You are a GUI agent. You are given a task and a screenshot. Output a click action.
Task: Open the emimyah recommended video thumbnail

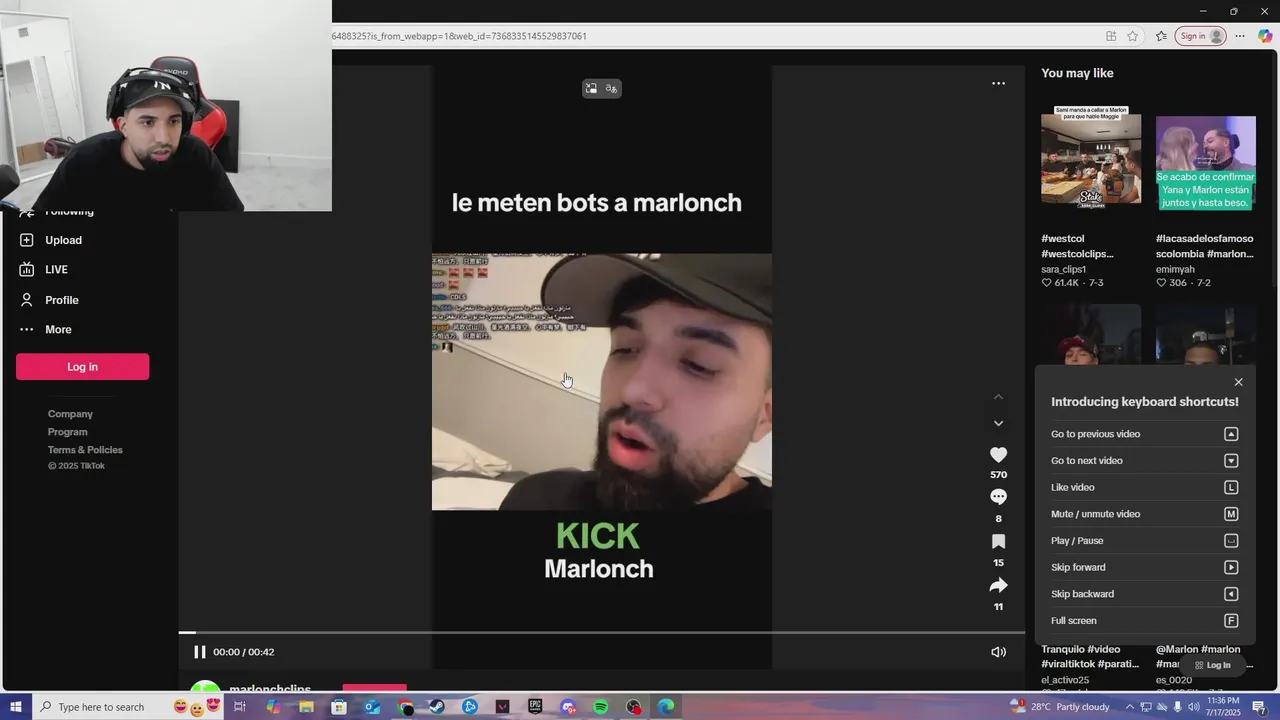(1206, 163)
